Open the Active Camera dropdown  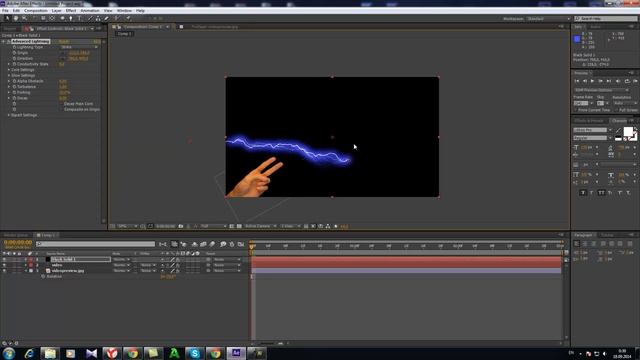tap(260, 226)
